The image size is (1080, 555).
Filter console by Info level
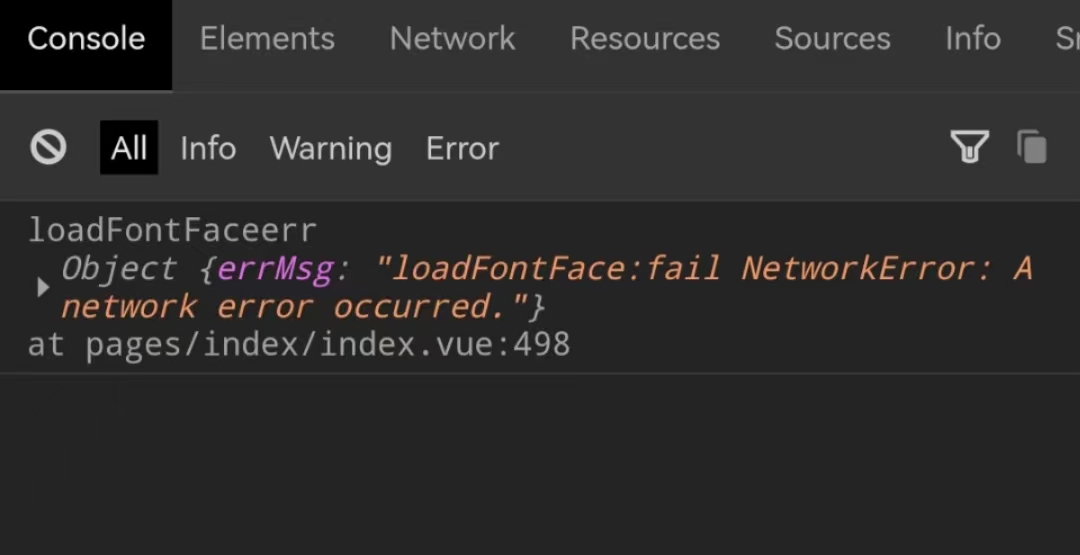click(208, 148)
